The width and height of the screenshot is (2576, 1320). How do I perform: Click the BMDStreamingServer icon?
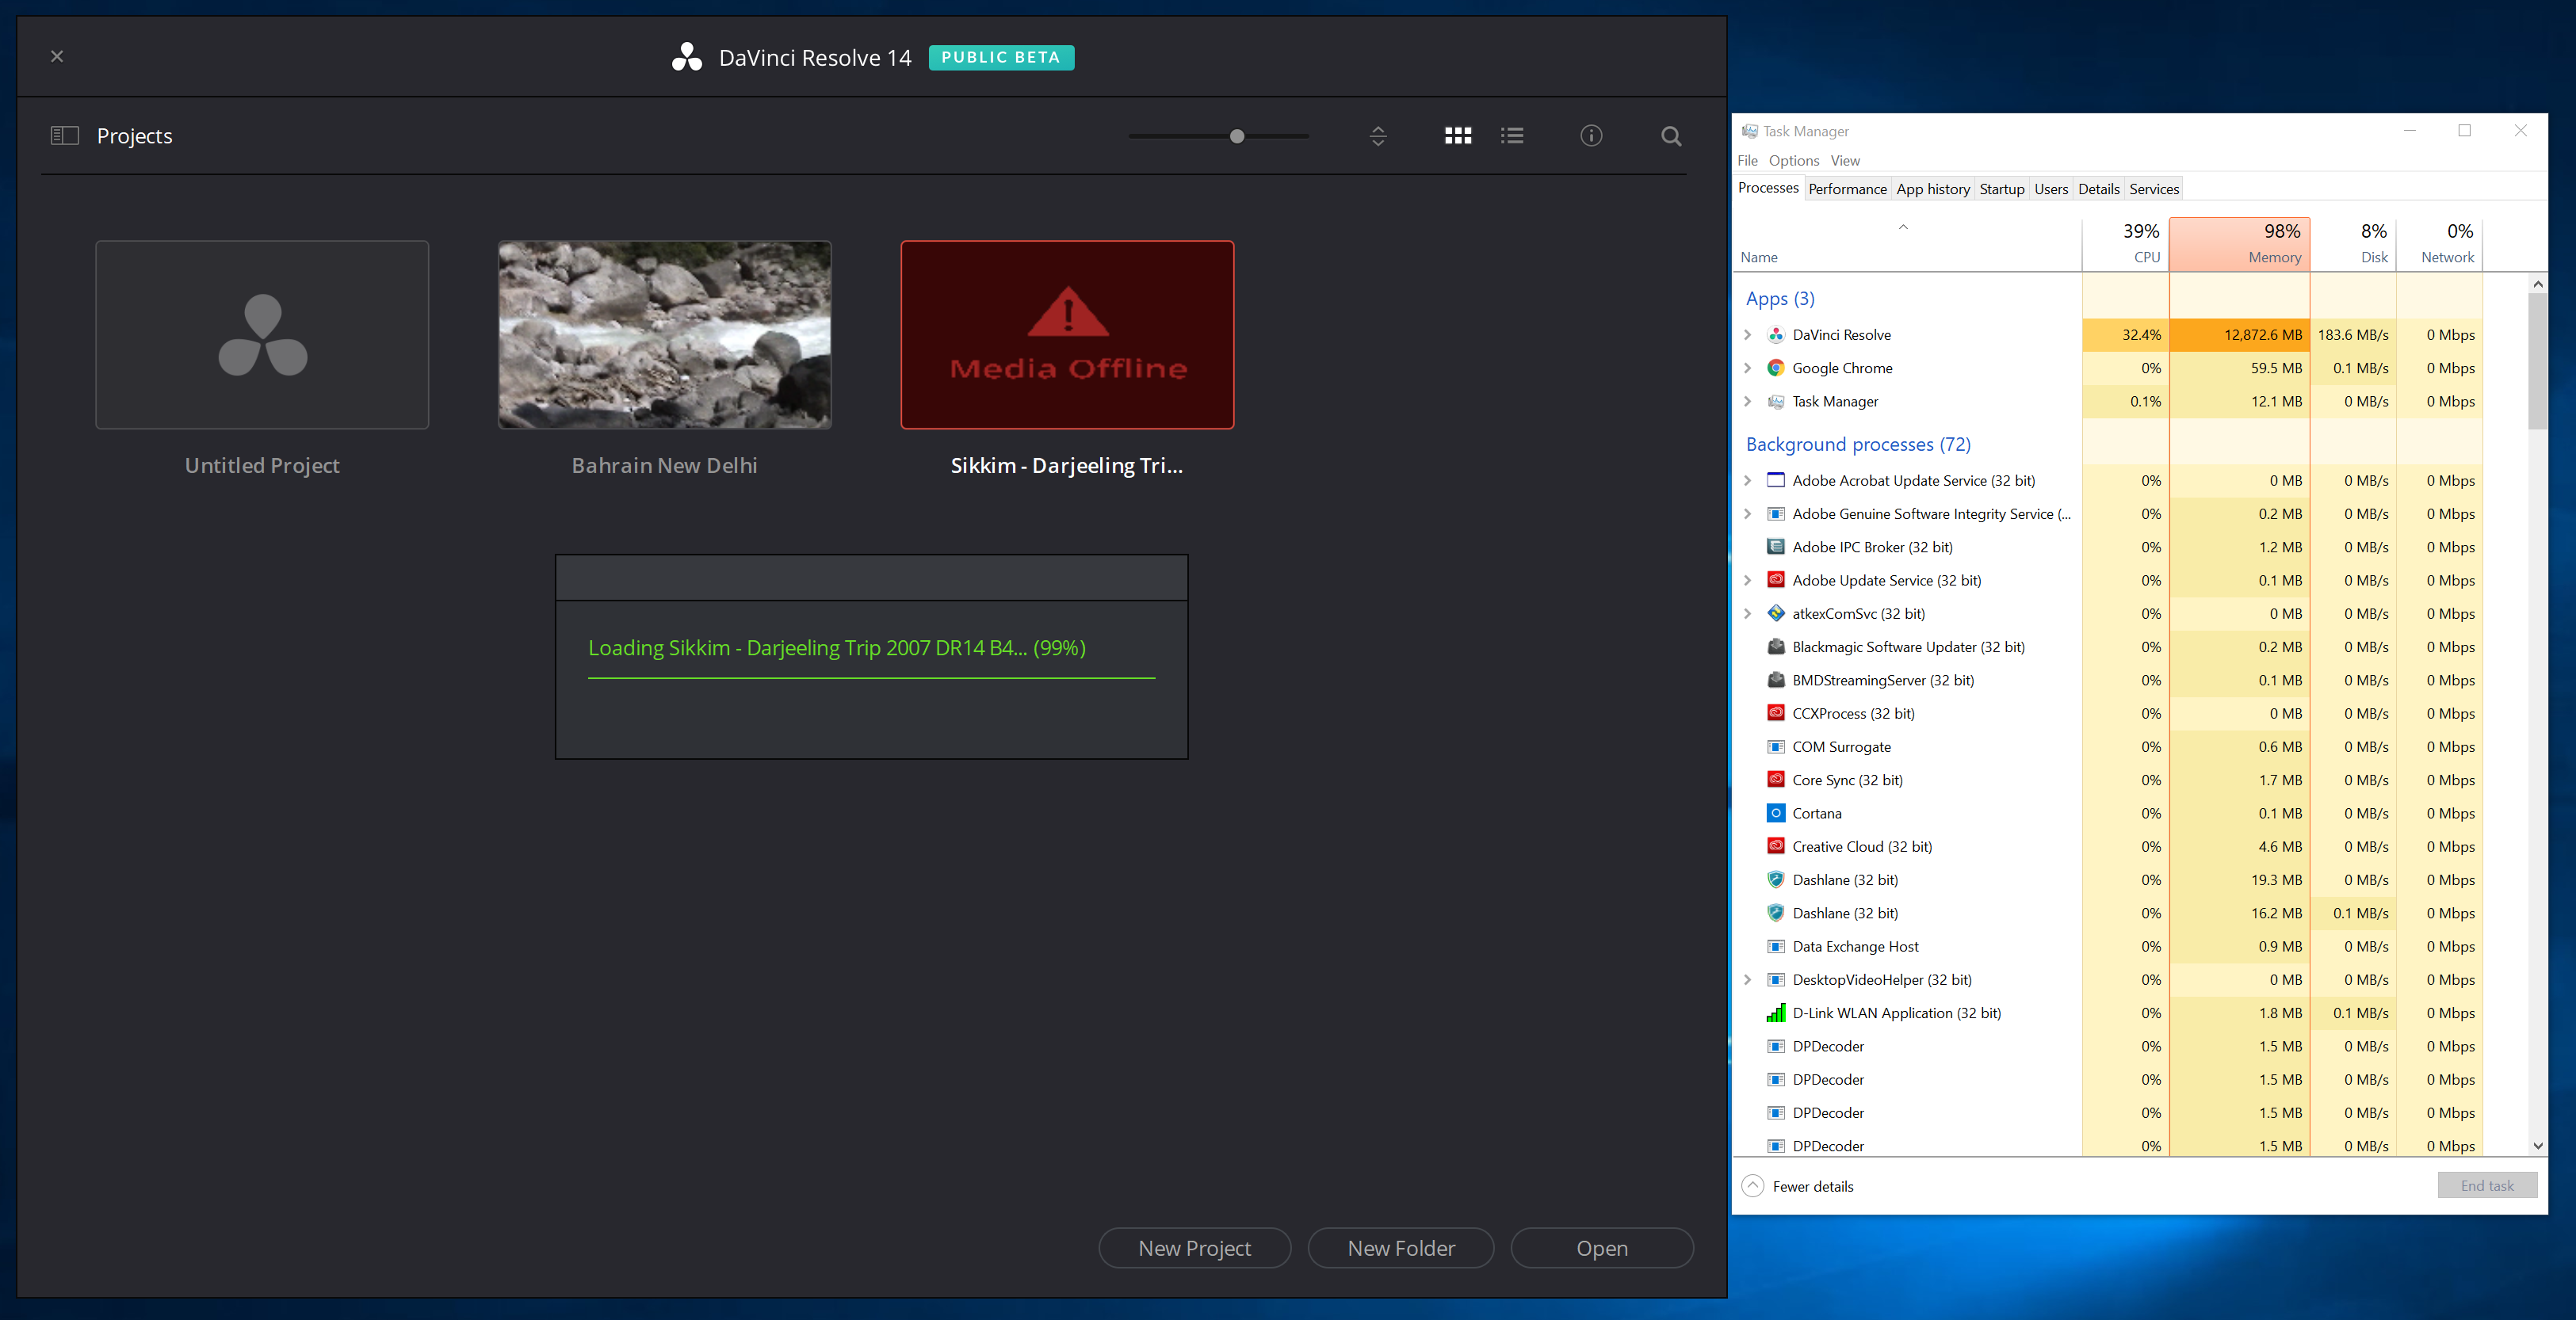point(1775,680)
